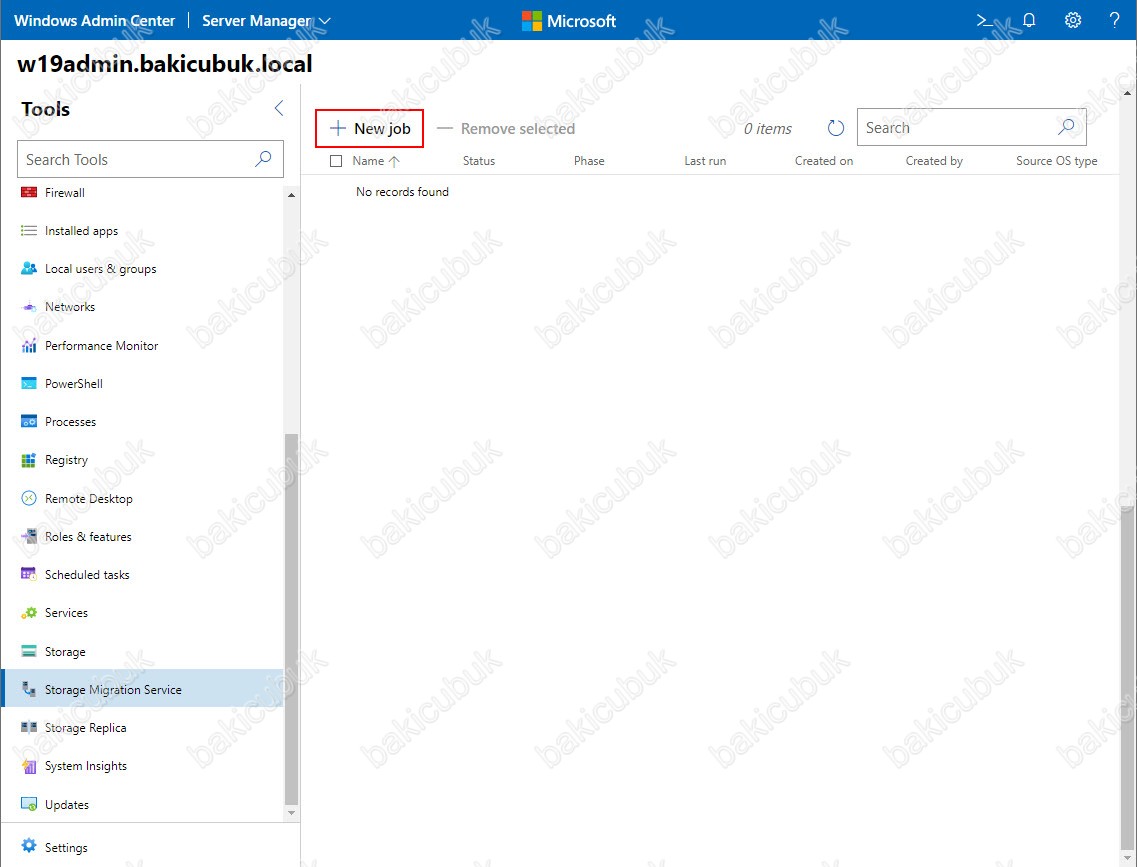Open Installed apps tool

[x=81, y=231]
